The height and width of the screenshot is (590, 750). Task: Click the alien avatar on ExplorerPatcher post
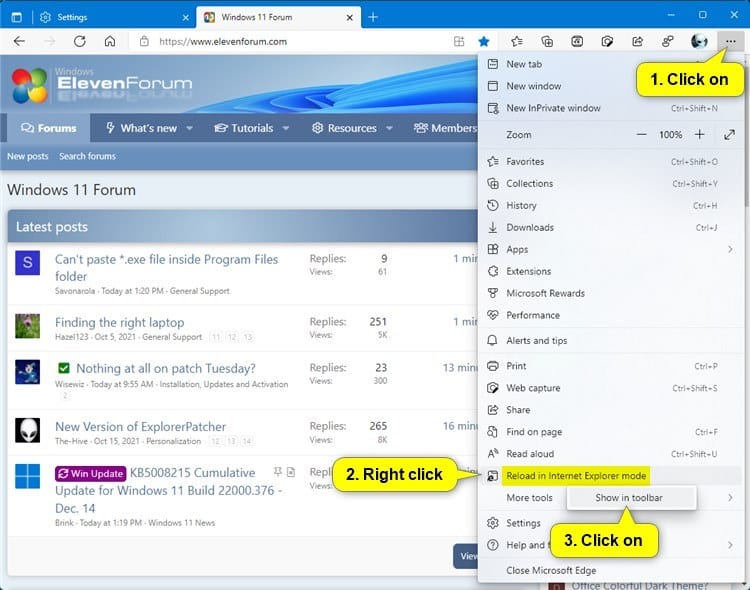(28, 430)
